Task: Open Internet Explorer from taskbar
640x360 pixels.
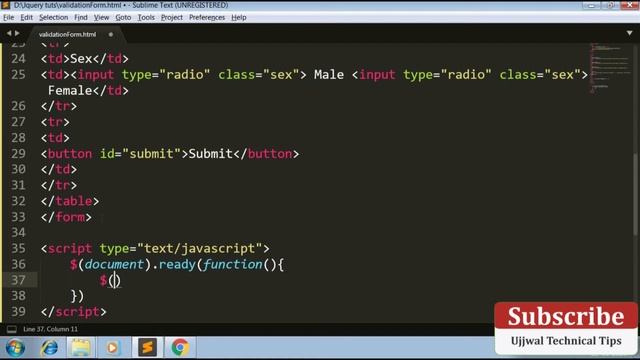Action: point(49,348)
